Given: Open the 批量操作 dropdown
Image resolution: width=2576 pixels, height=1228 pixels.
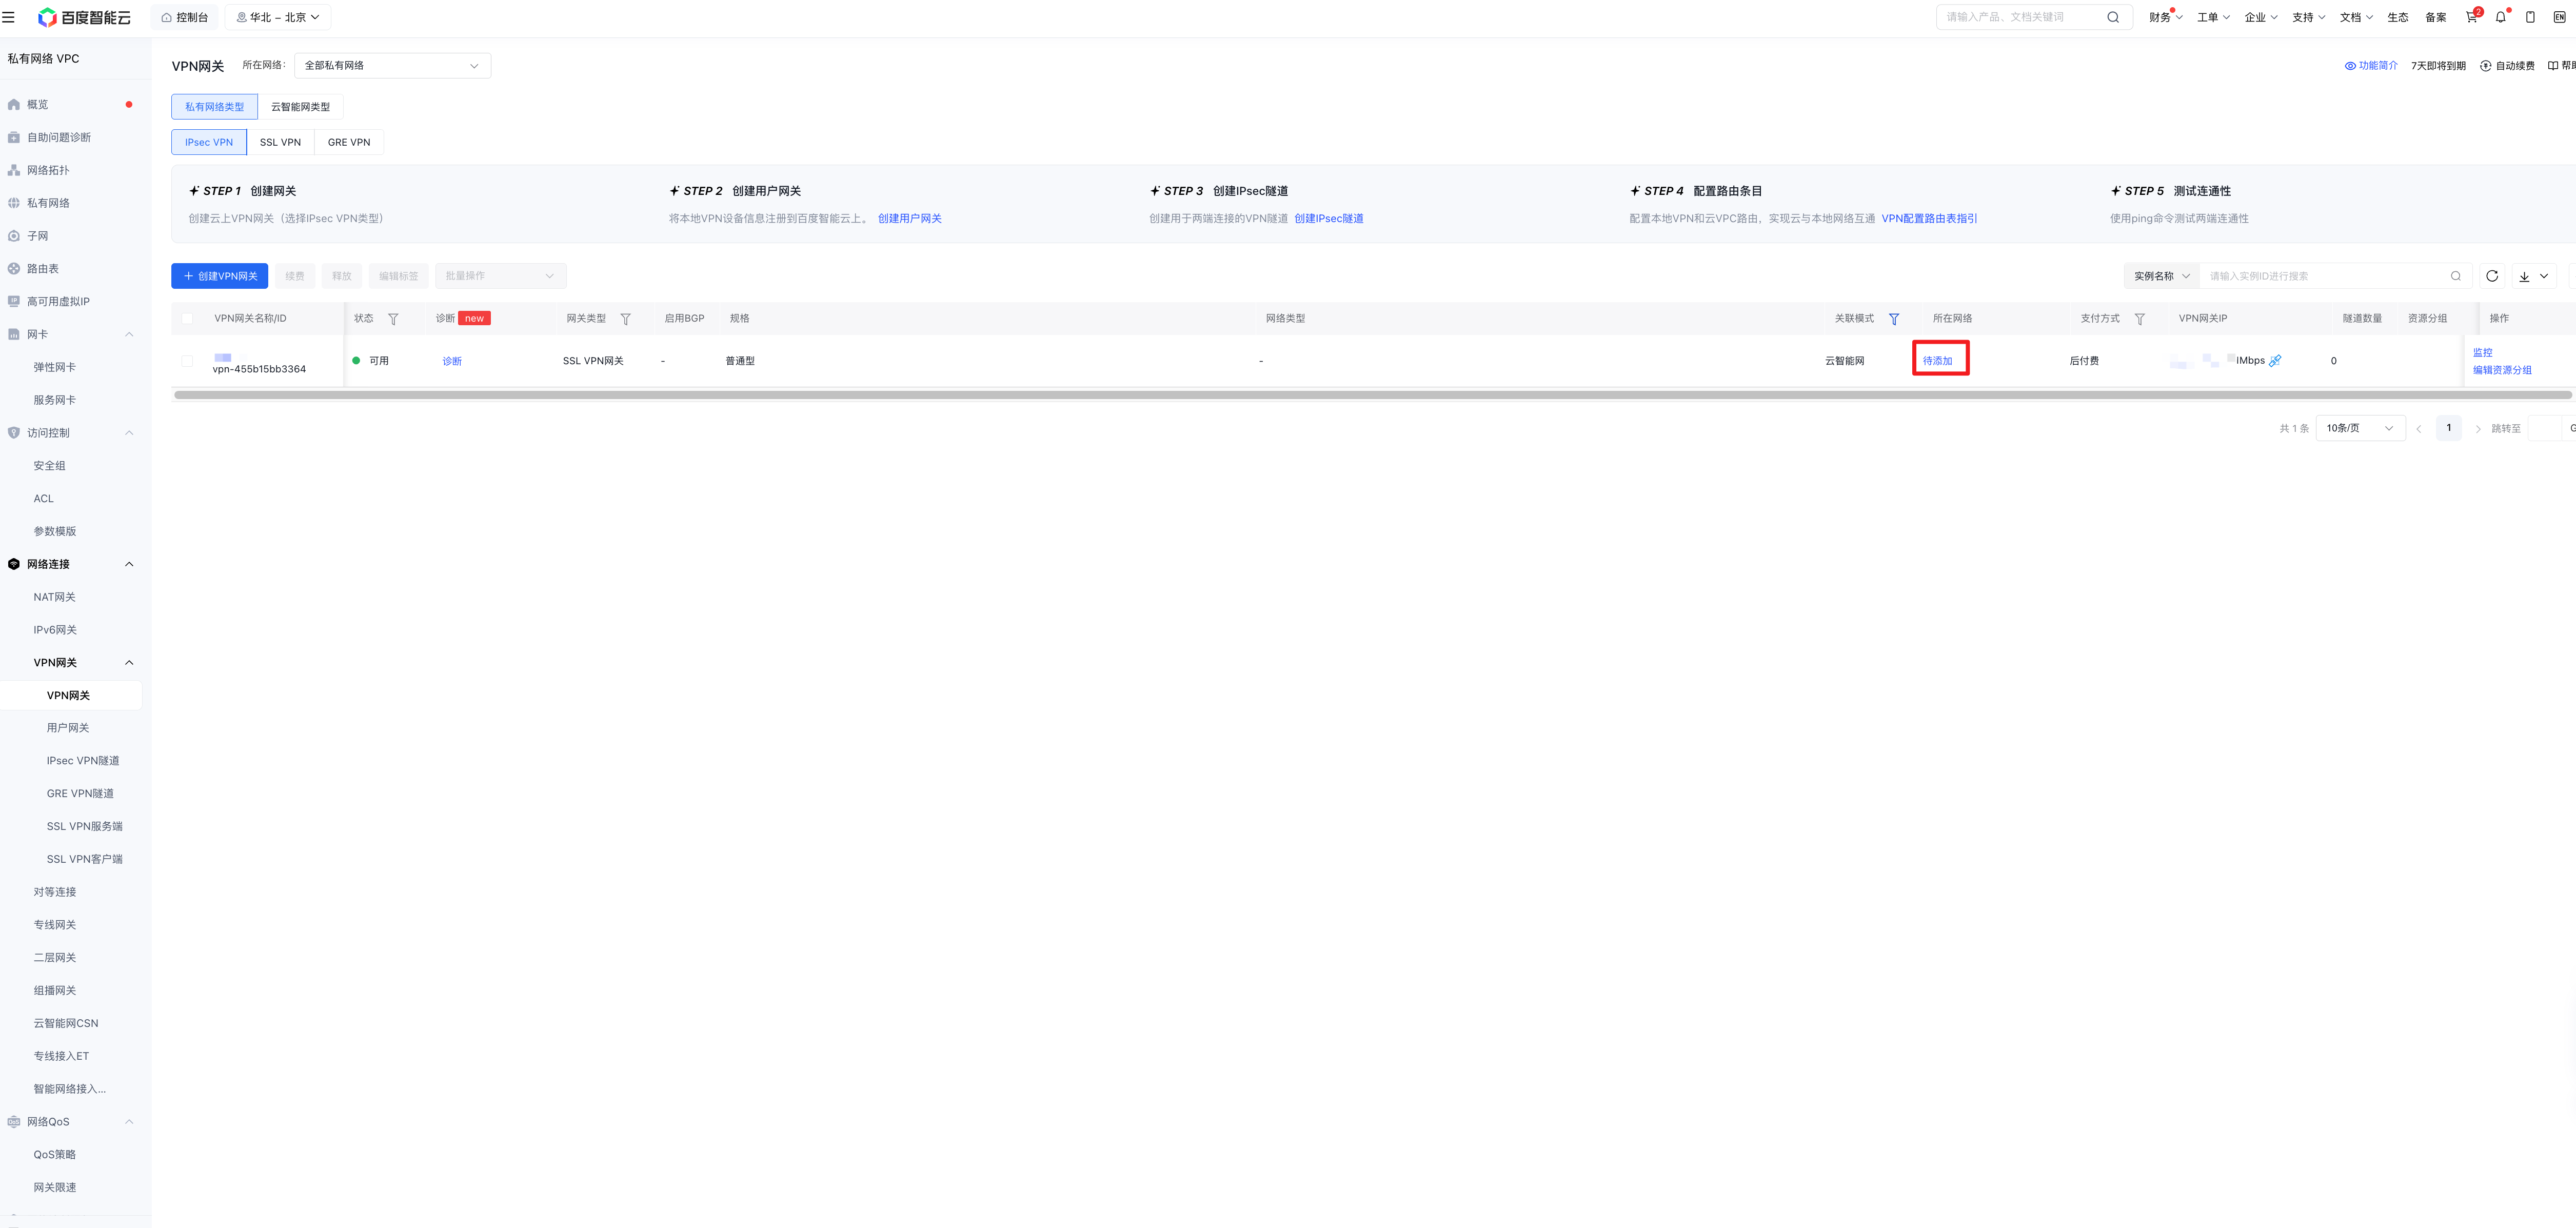Looking at the screenshot, I should click(x=500, y=276).
